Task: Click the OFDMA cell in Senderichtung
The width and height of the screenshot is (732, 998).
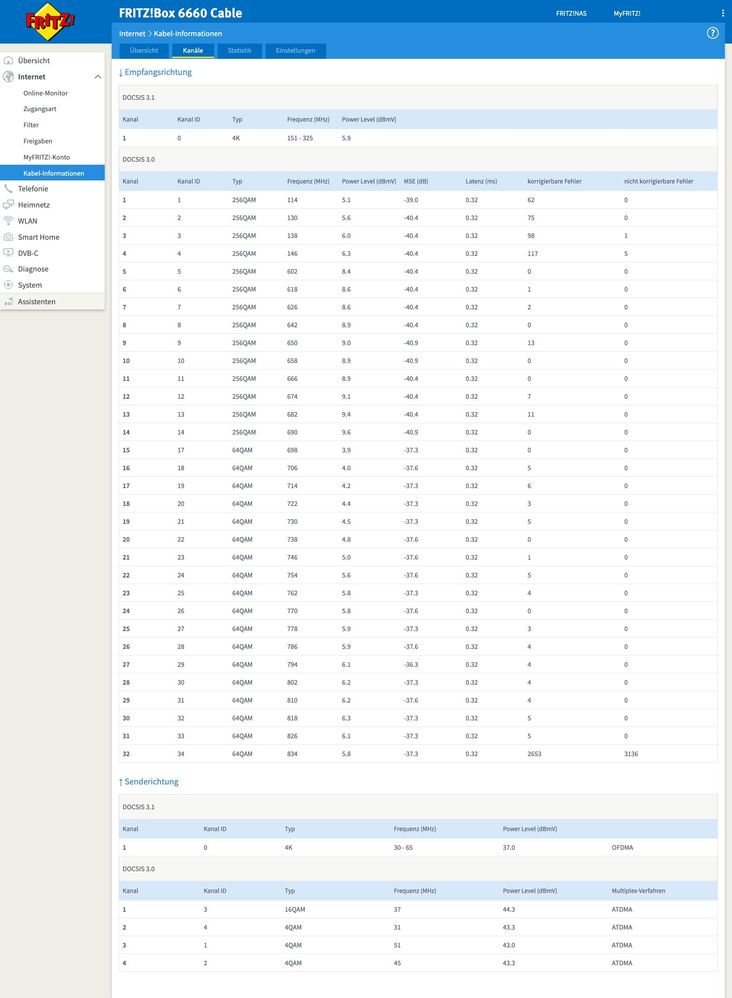Action: 622,848
